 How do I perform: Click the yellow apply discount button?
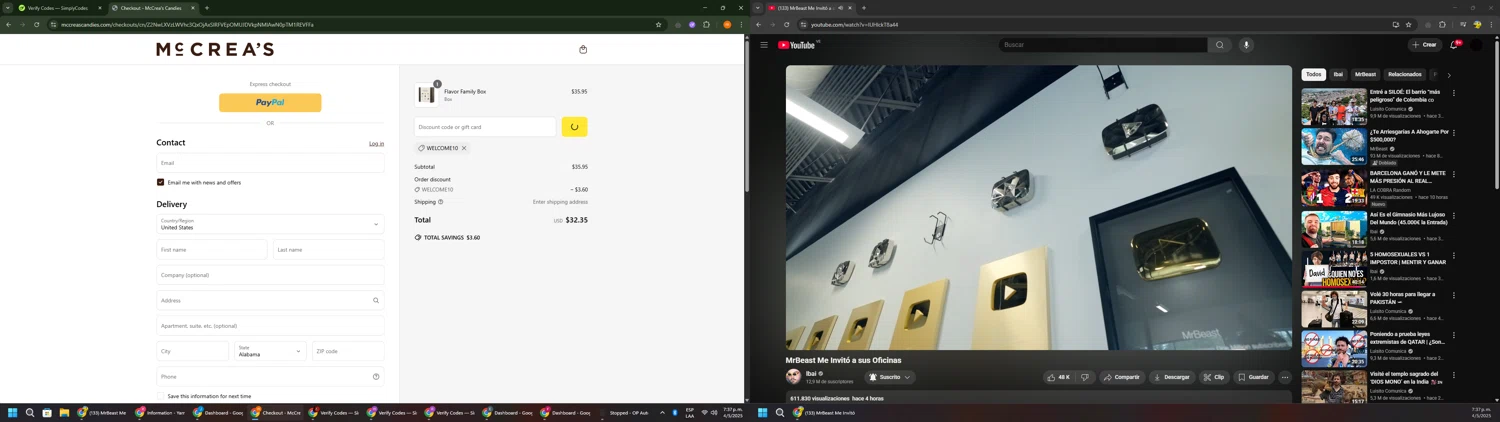click(x=574, y=127)
